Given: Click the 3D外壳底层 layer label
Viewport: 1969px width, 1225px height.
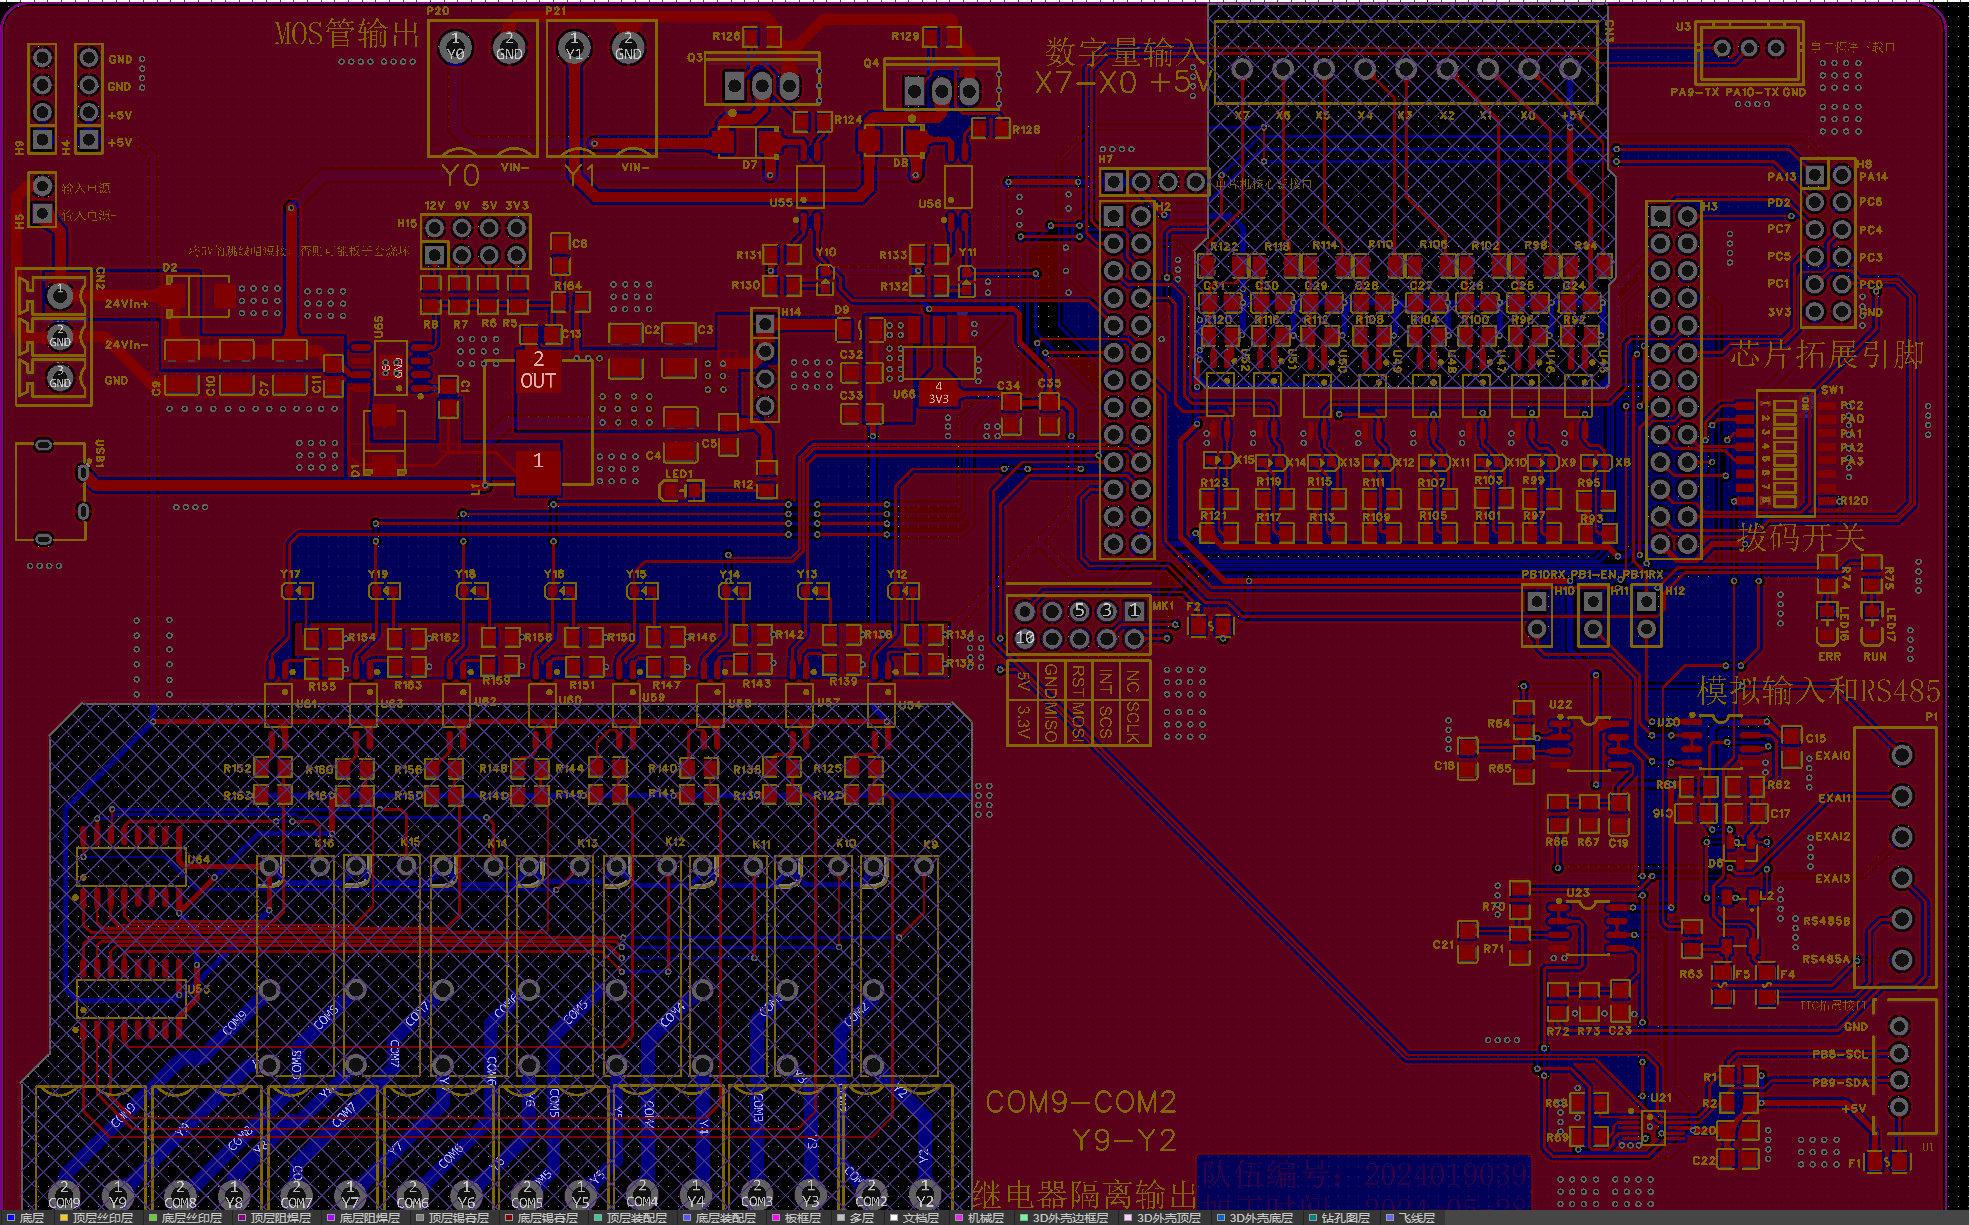Looking at the screenshot, I should point(1260,1218).
